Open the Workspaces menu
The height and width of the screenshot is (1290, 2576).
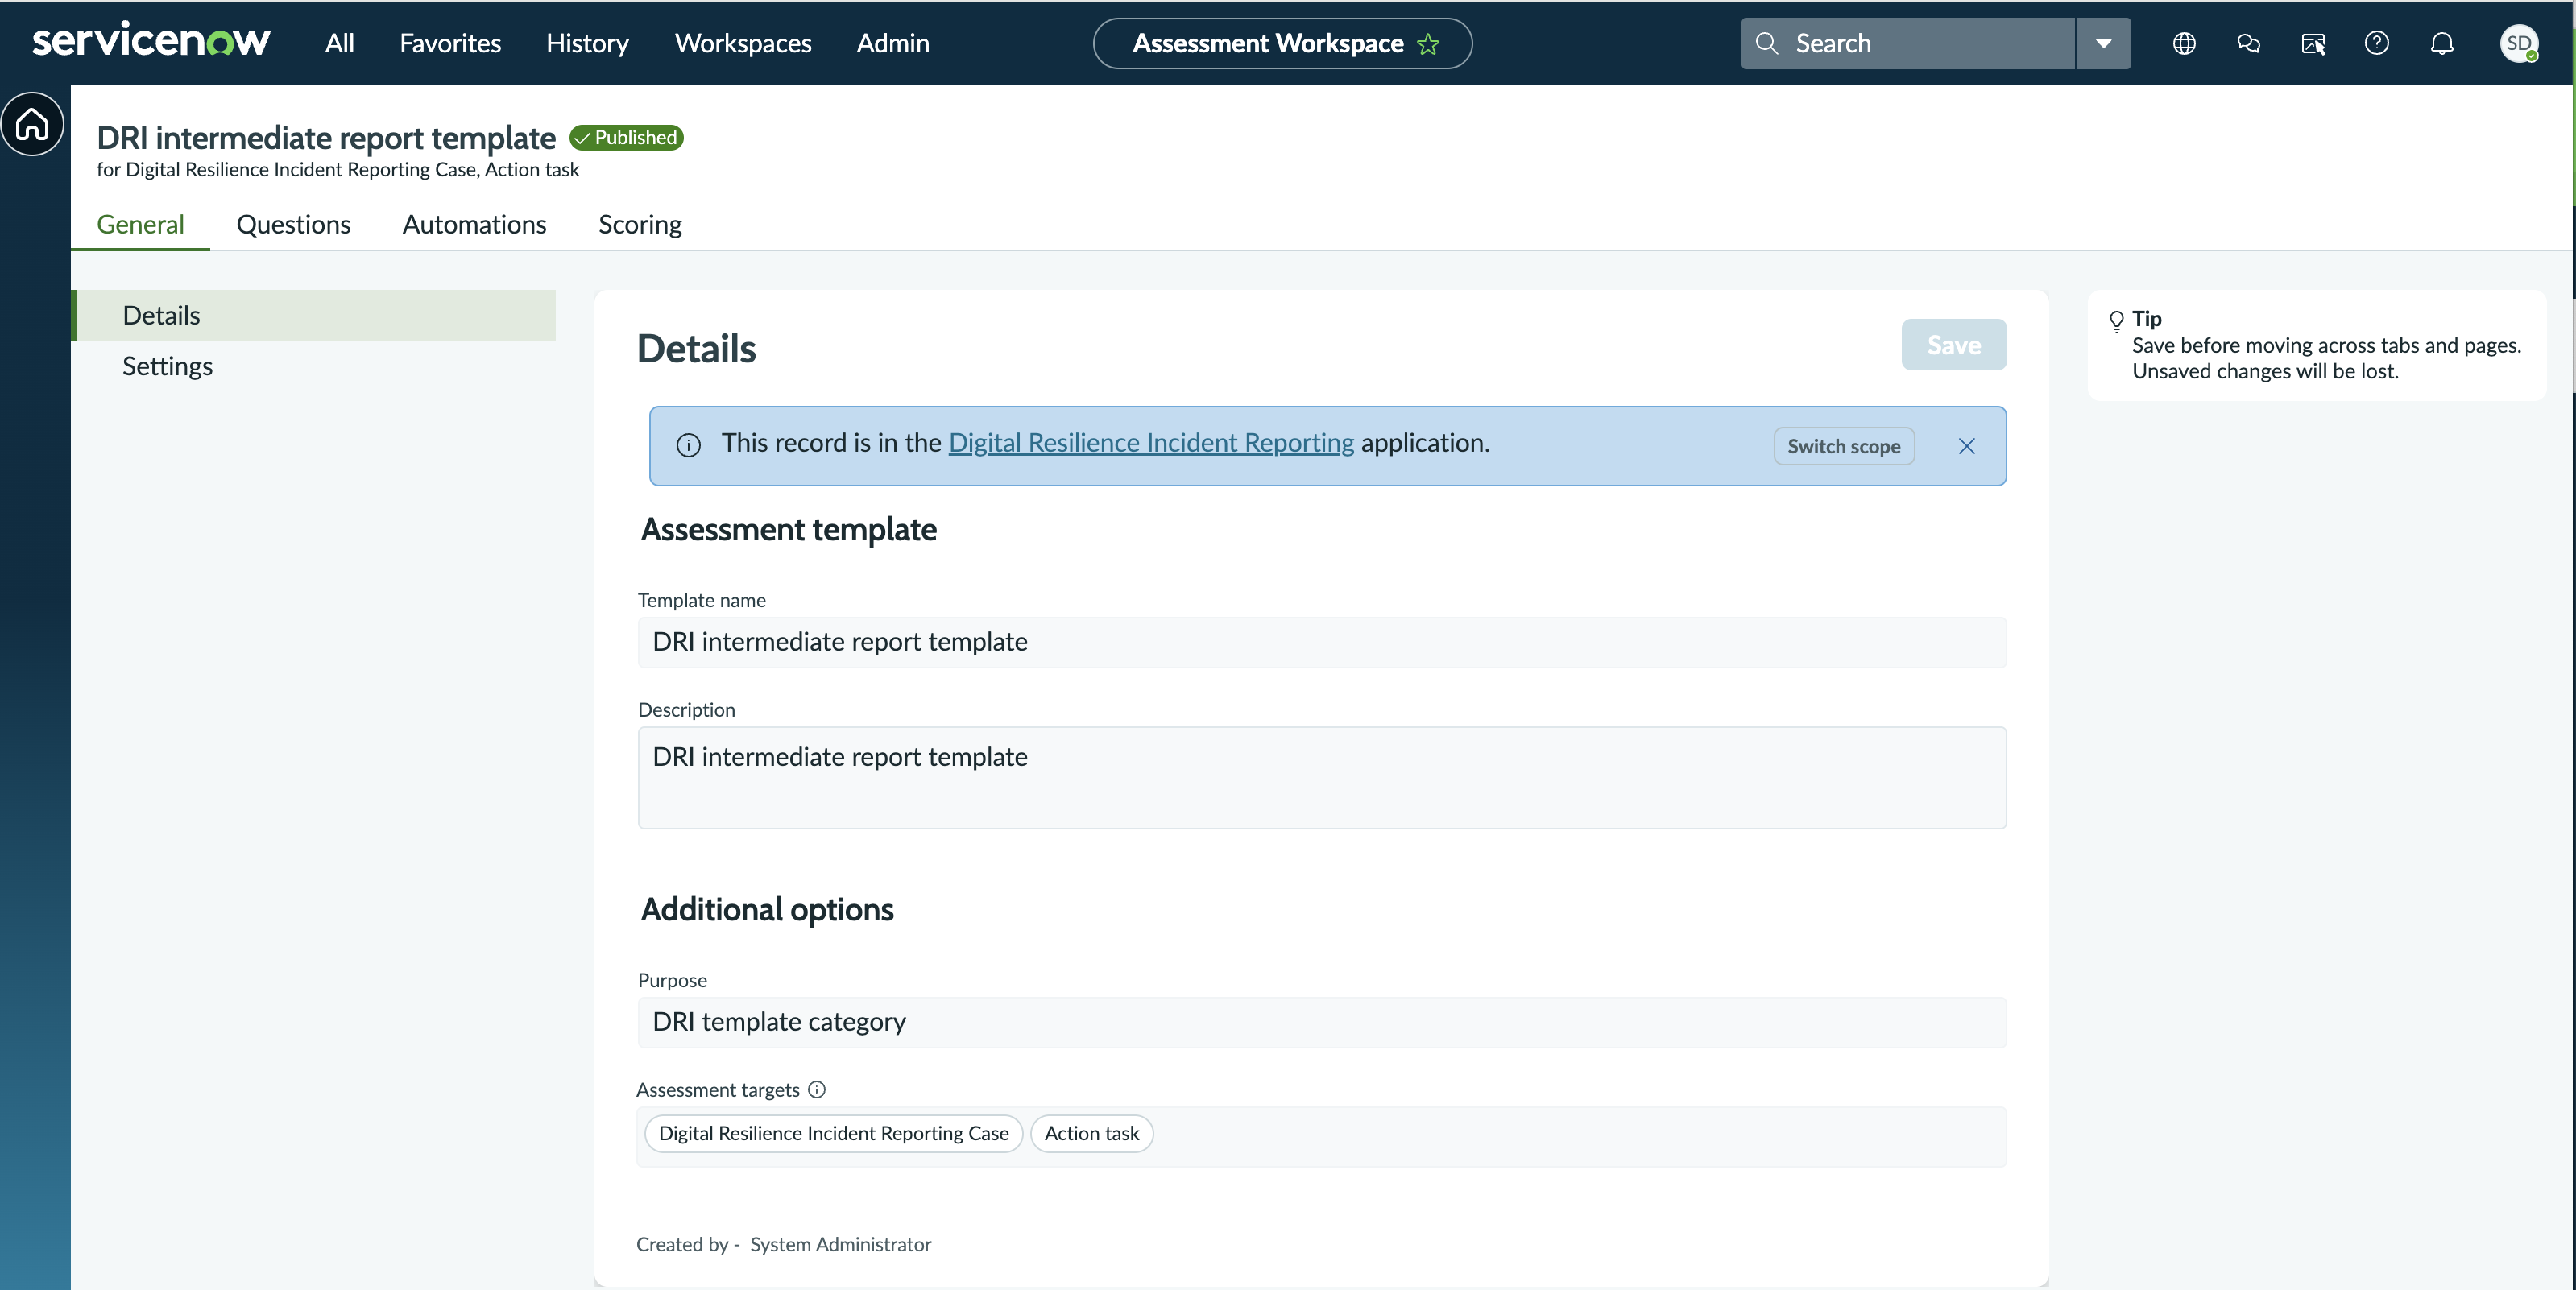pos(743,43)
